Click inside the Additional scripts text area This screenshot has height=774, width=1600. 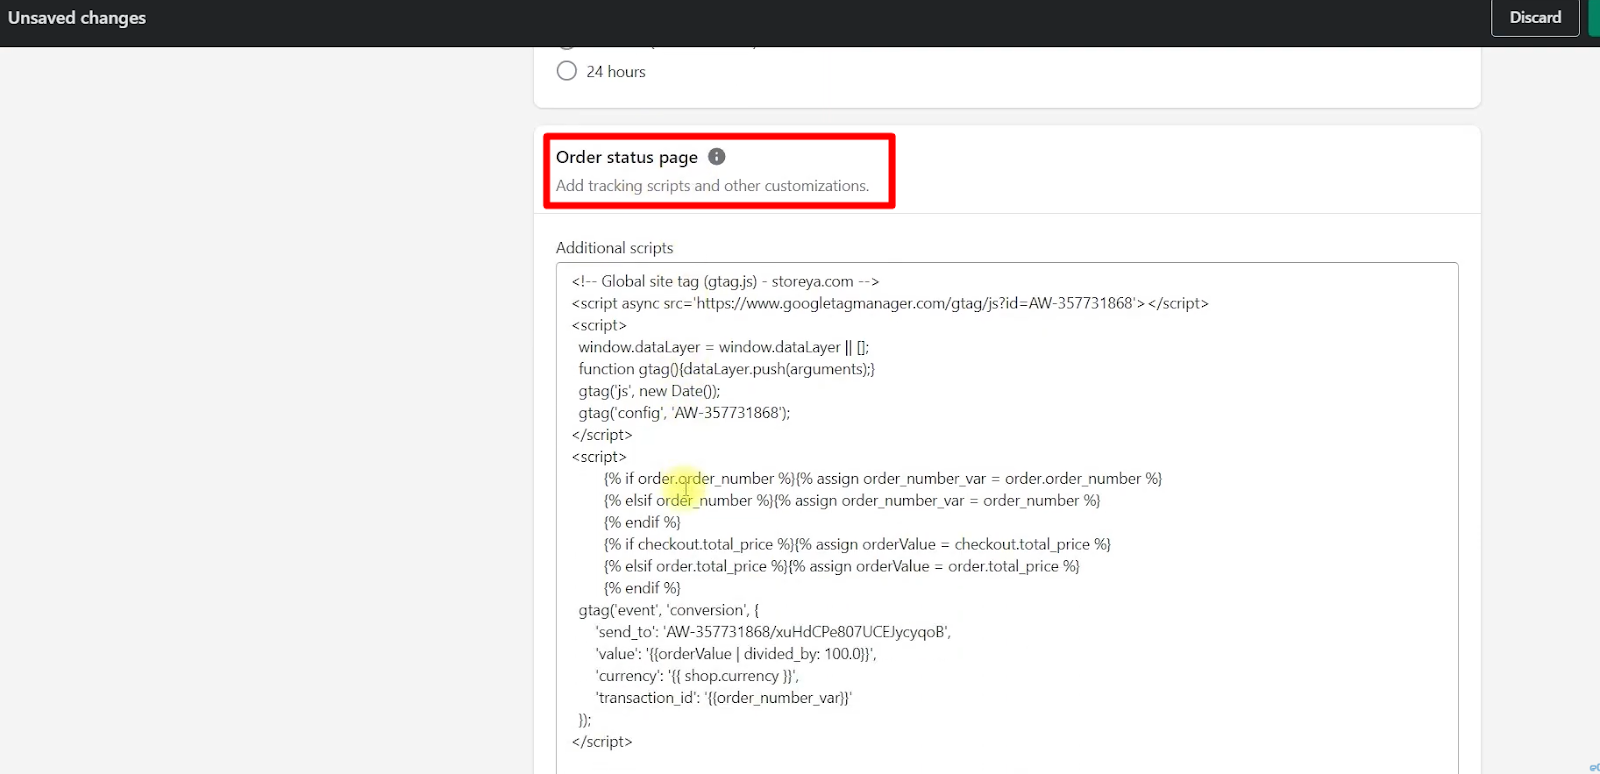[1007, 517]
